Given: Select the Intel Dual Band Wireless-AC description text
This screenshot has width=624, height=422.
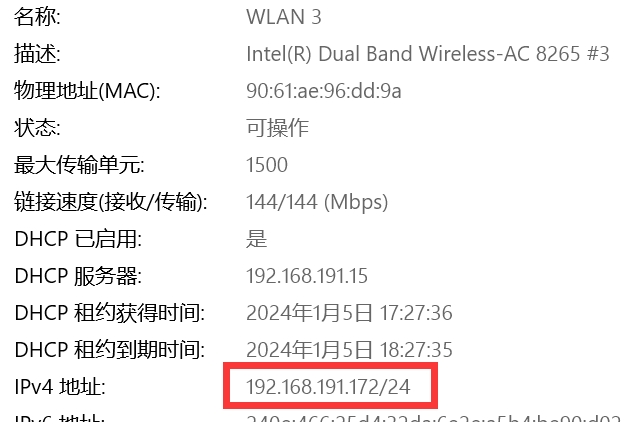Looking at the screenshot, I should (427, 54).
